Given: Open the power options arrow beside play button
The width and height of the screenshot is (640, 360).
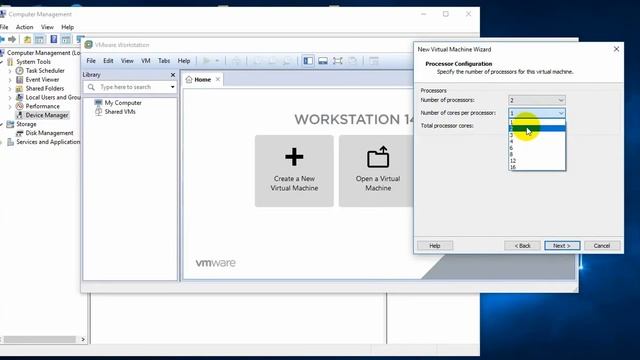Looking at the screenshot, I should pos(217,61).
